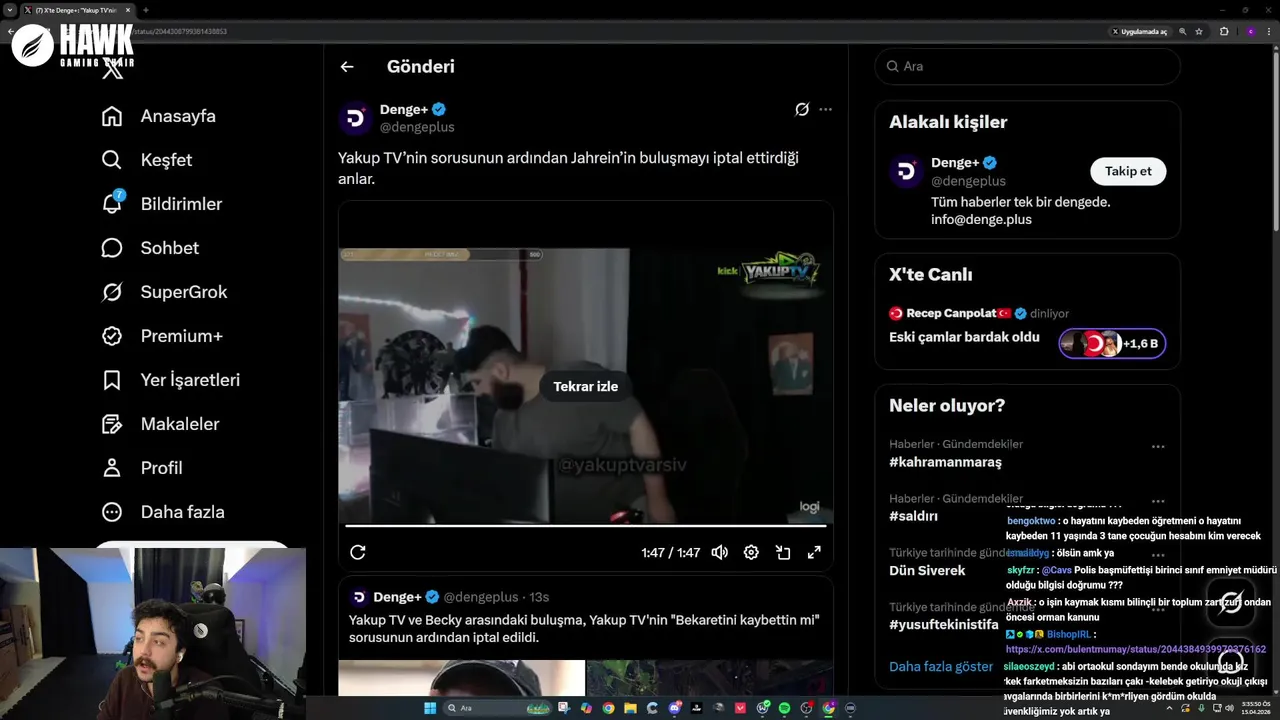Open browser profile avatar
The height and width of the screenshot is (720, 1280).
click(x=1250, y=31)
